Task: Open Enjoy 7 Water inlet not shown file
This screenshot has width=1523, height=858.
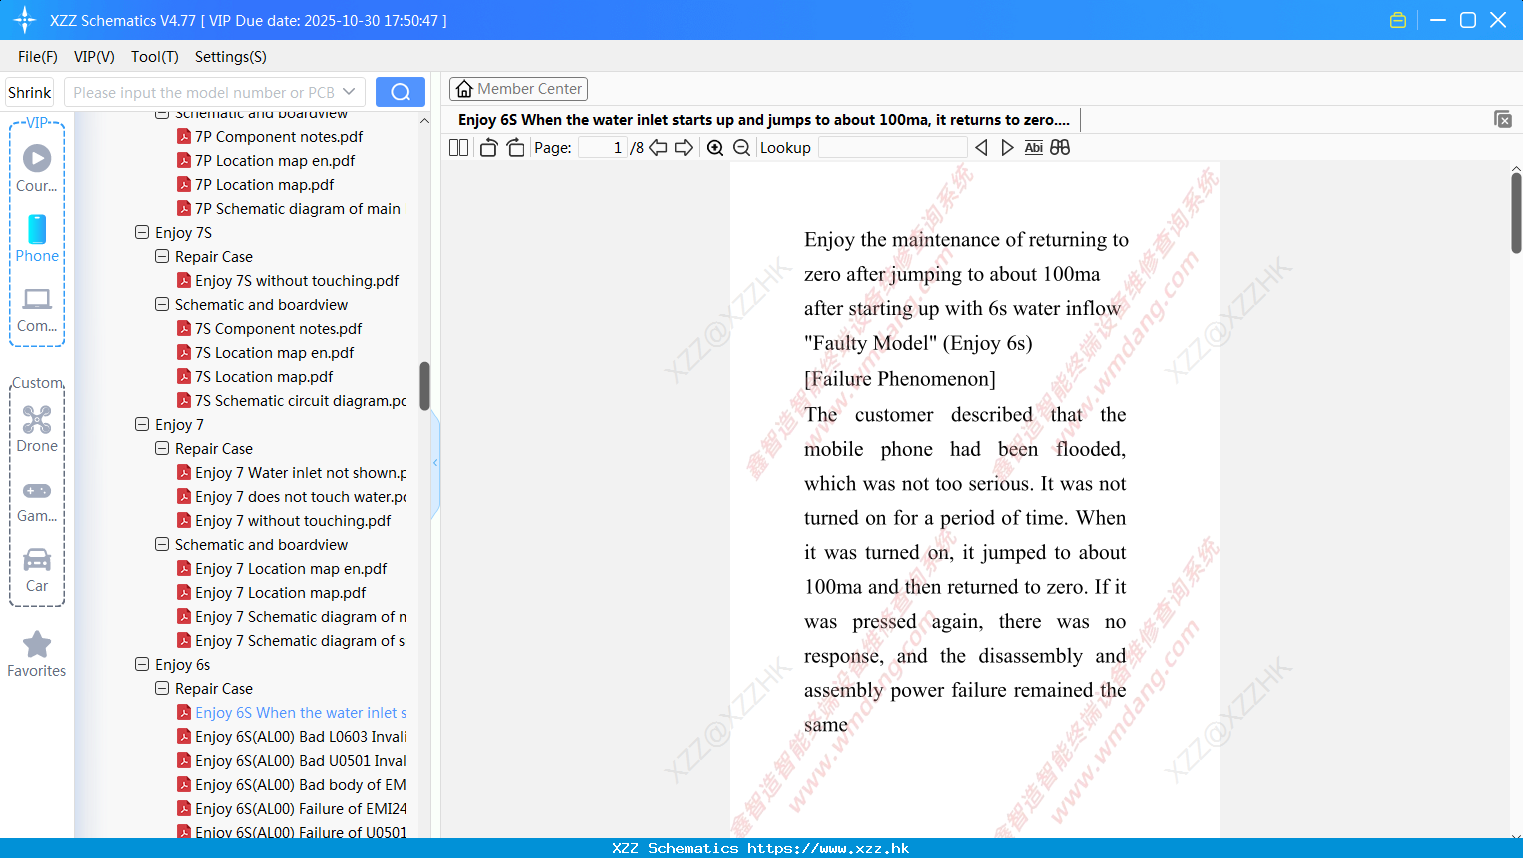Action: (301, 472)
